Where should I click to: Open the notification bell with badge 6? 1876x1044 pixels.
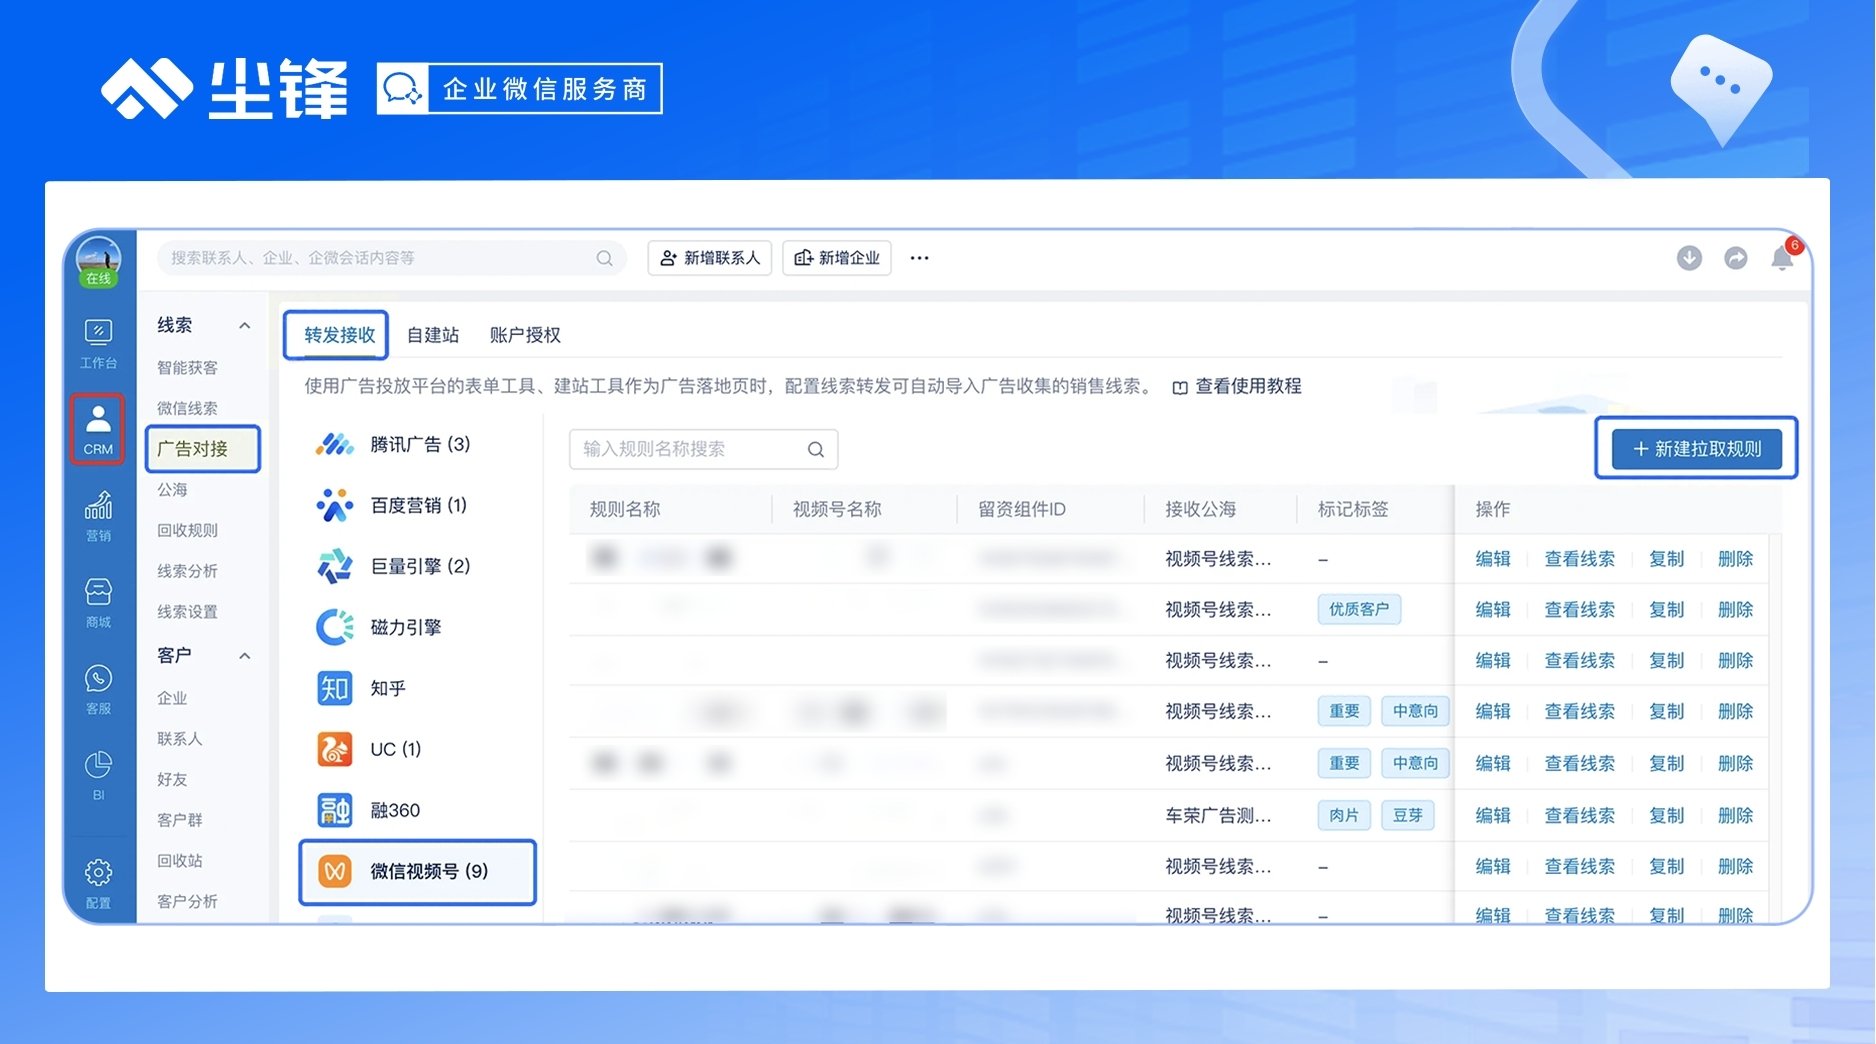tap(1783, 257)
